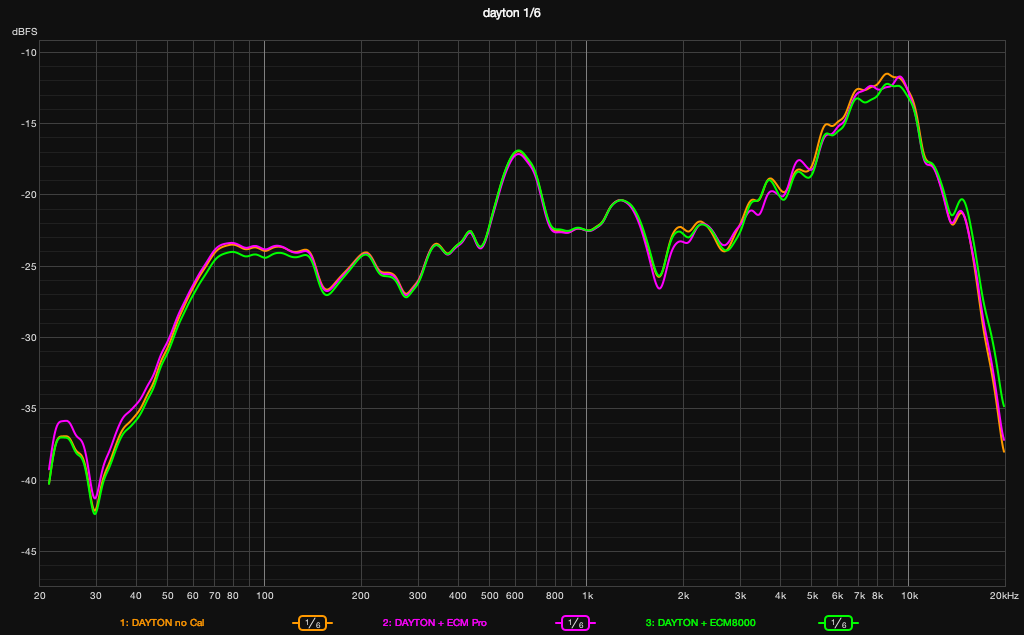The width and height of the screenshot is (1024, 635).
Task: Click the '1: DAYTON no Cal' legend label
Action: [162, 623]
